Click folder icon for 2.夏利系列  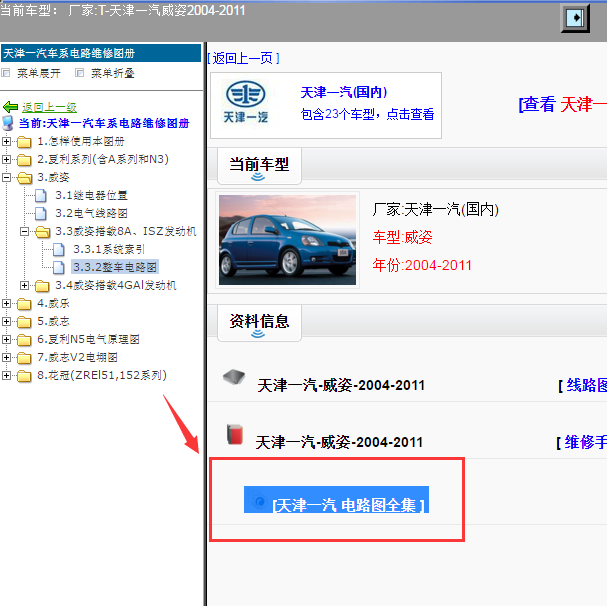[x=24, y=160]
